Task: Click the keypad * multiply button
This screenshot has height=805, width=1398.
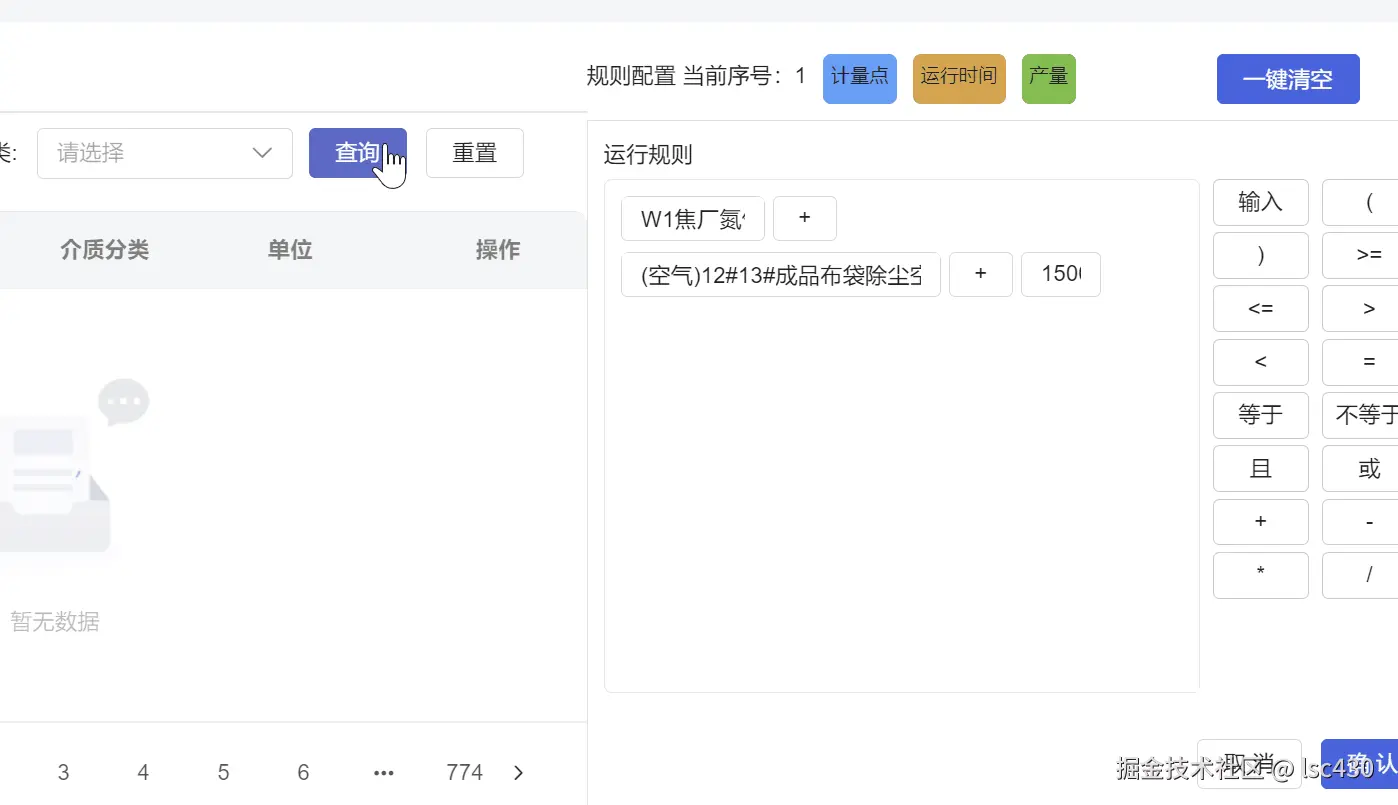Action: coord(1261,575)
